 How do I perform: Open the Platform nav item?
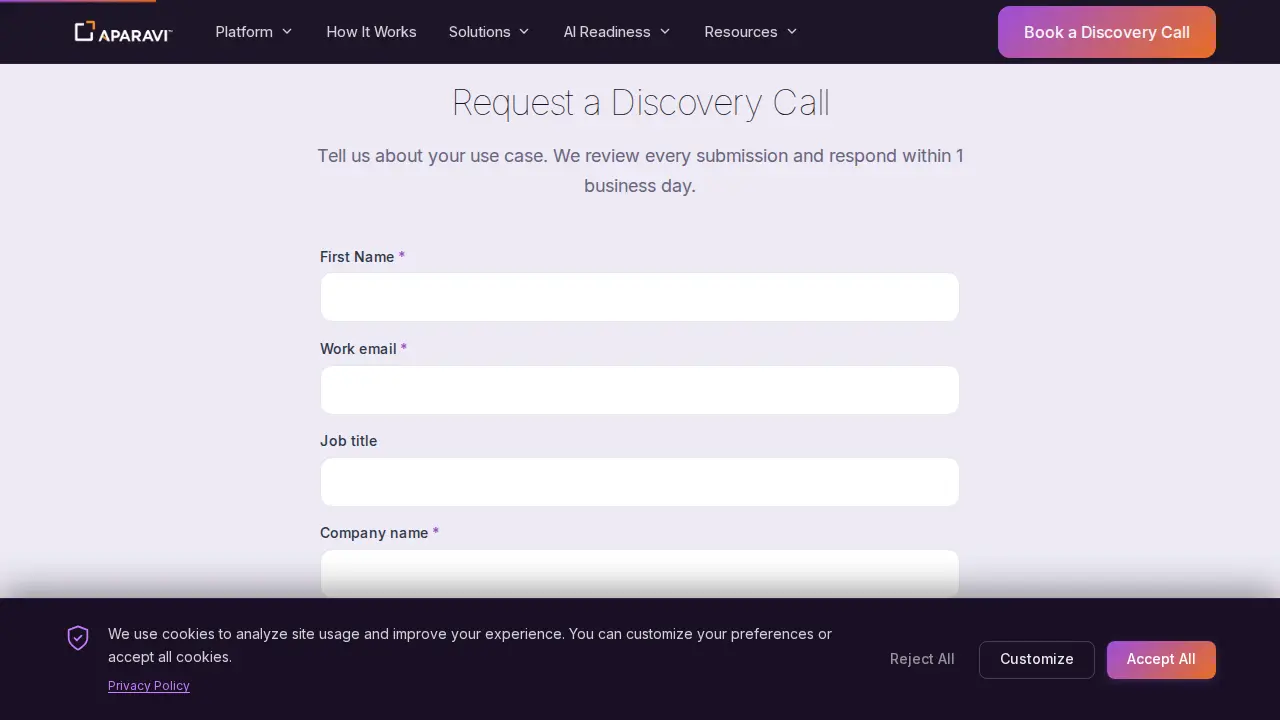(x=244, y=32)
